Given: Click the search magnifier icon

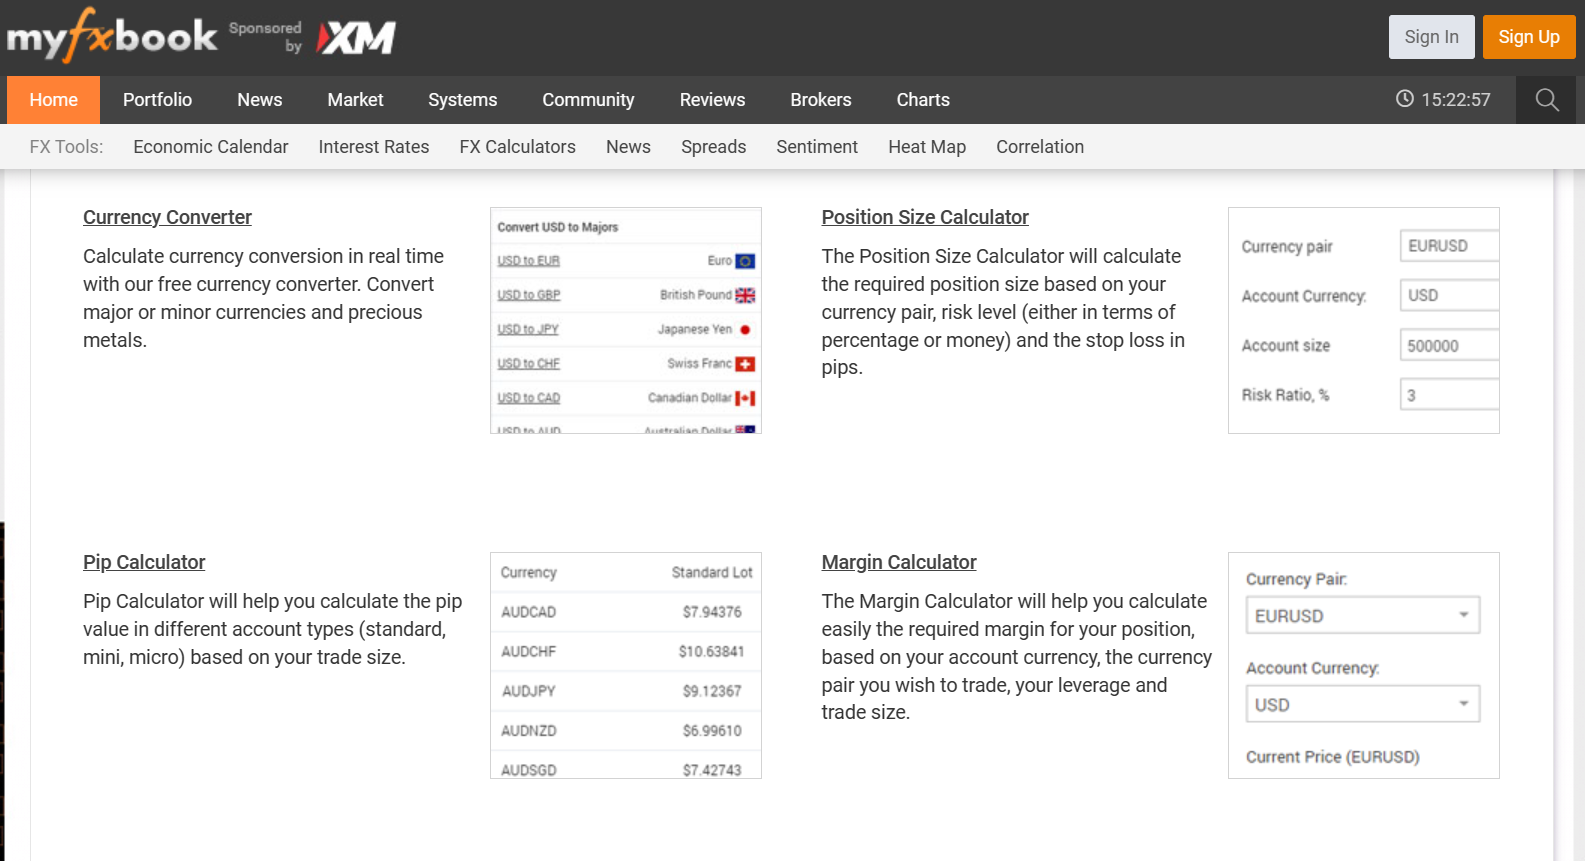Looking at the screenshot, I should [x=1546, y=100].
